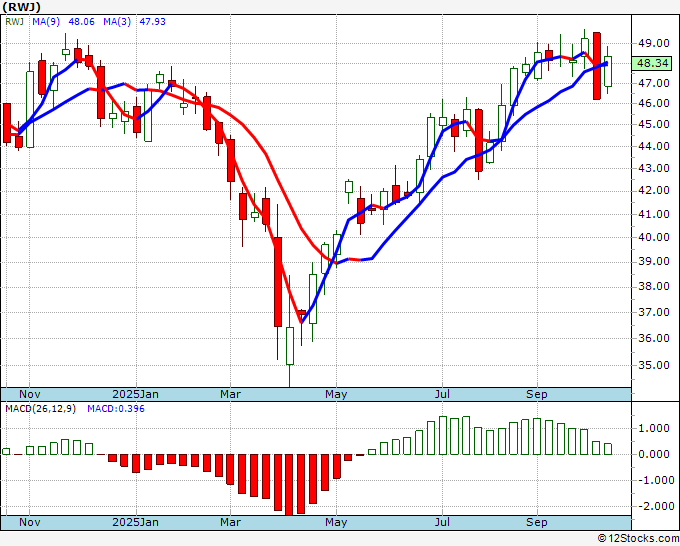The image size is (680, 546).
Task: Click the 42.00 price axis label
Action: click(x=653, y=190)
